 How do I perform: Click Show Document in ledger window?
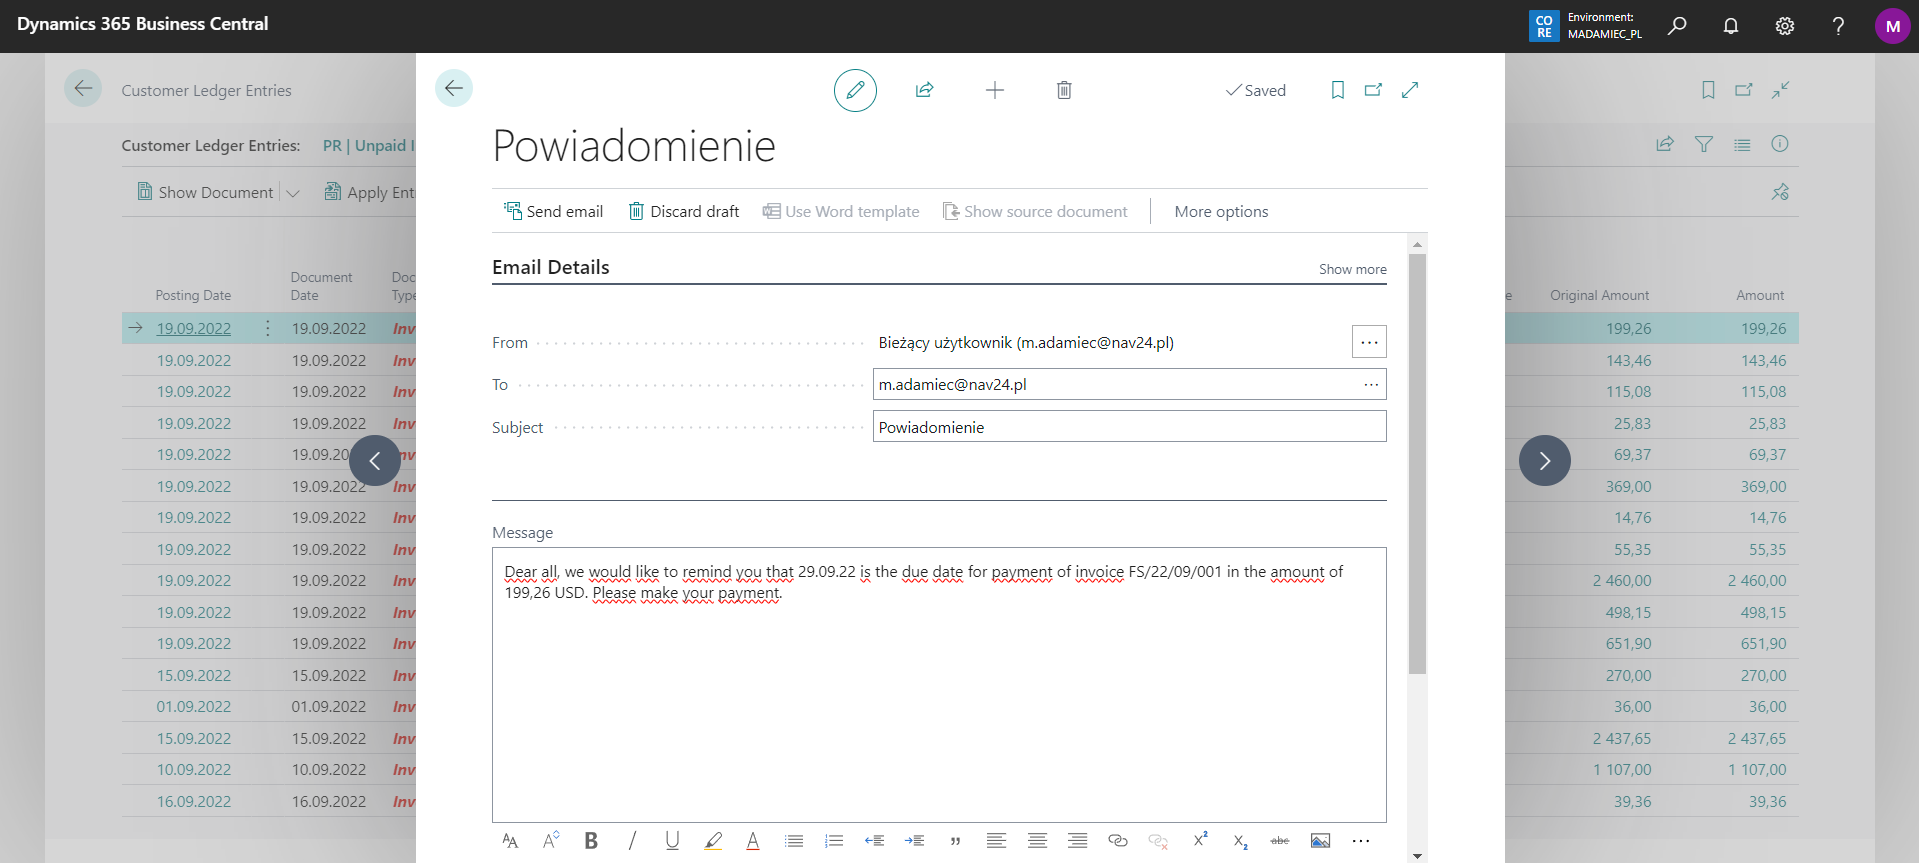point(205,192)
